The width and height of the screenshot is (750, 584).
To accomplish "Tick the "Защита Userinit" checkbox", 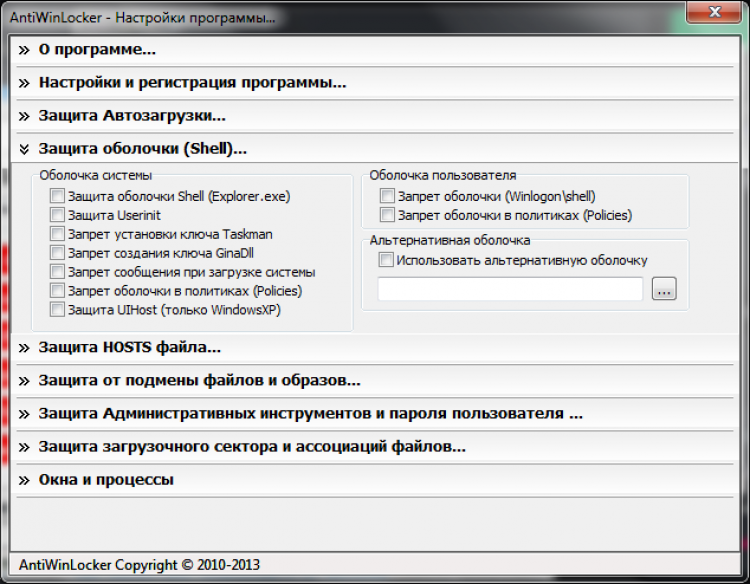I will click(x=57, y=215).
